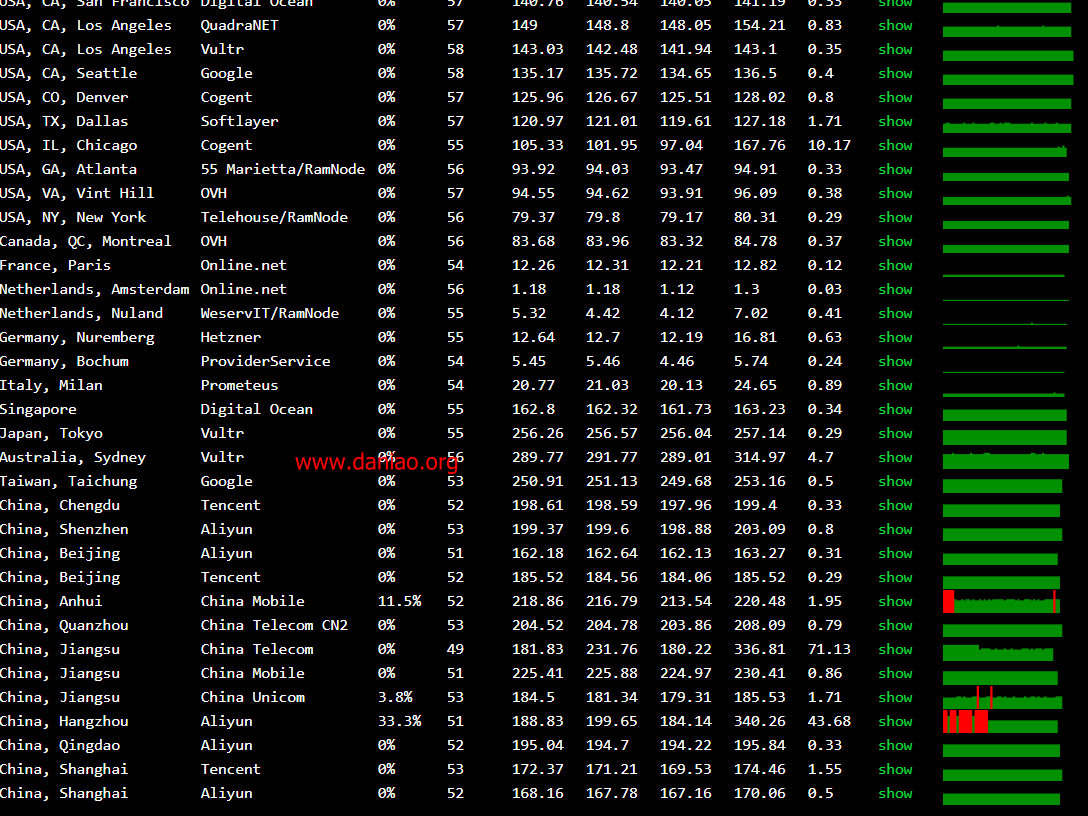
Task: Click 'show' in the Amsterdam Online.net row
Action: point(895,289)
